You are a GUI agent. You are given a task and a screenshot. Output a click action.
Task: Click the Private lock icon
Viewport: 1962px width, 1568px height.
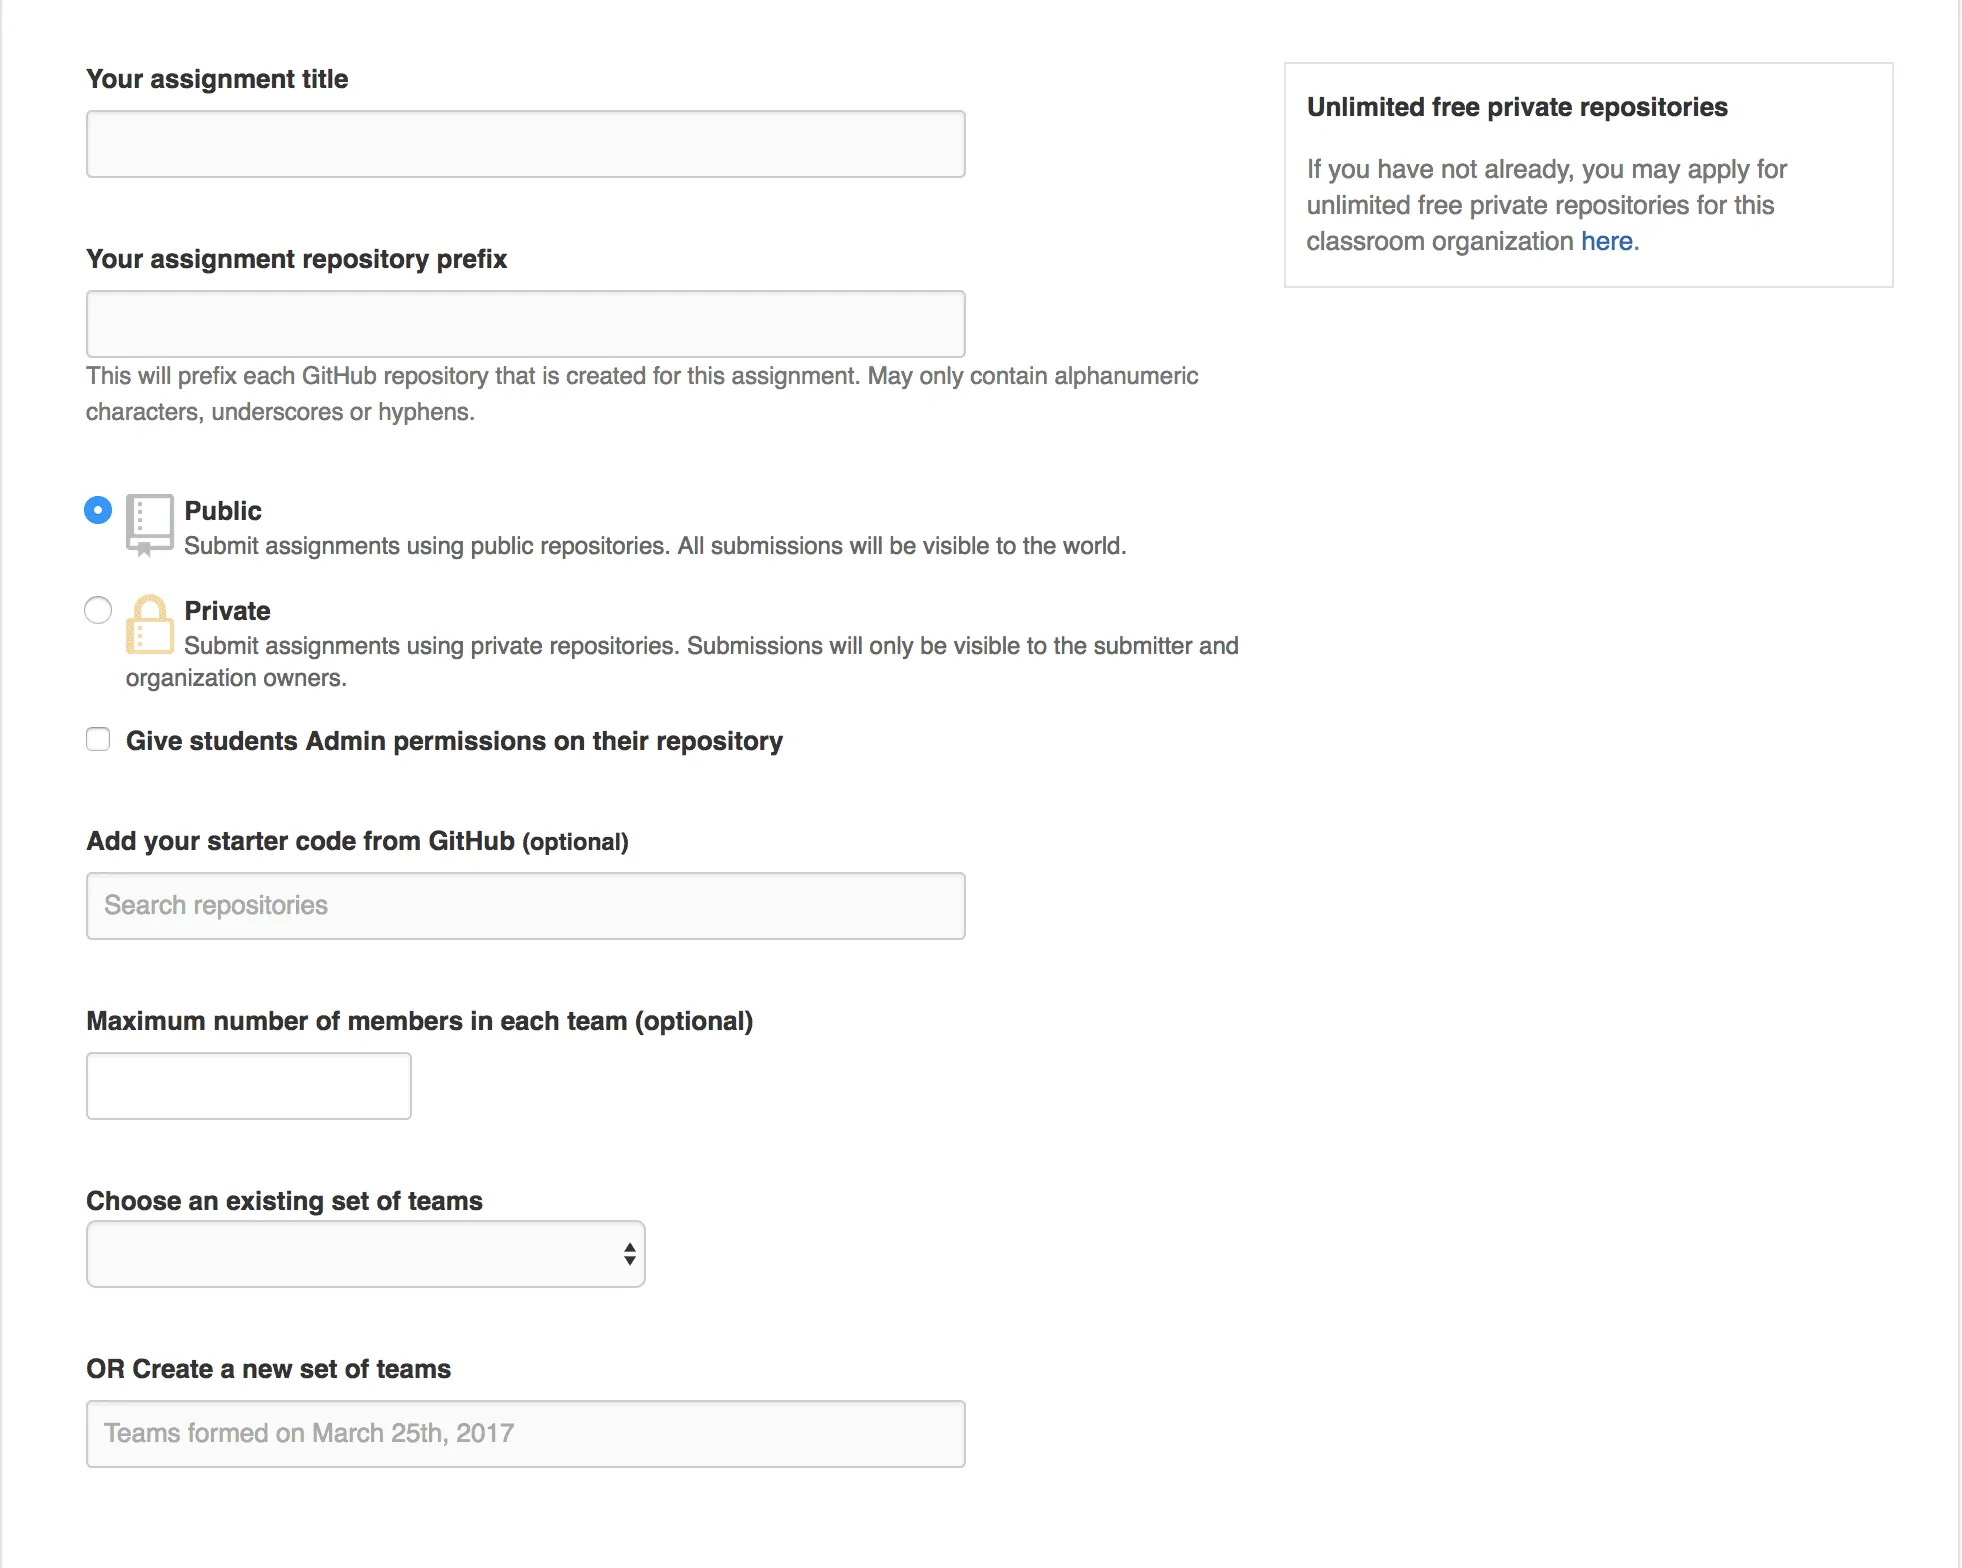pyautogui.click(x=149, y=625)
